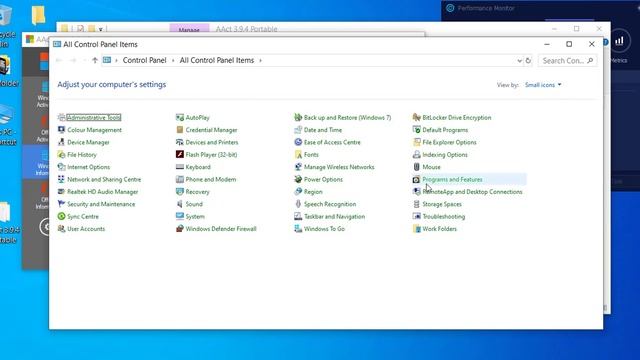Viewport: 640px width, 360px height.
Task: Click the File Explorer Options link
Action: tap(449, 142)
